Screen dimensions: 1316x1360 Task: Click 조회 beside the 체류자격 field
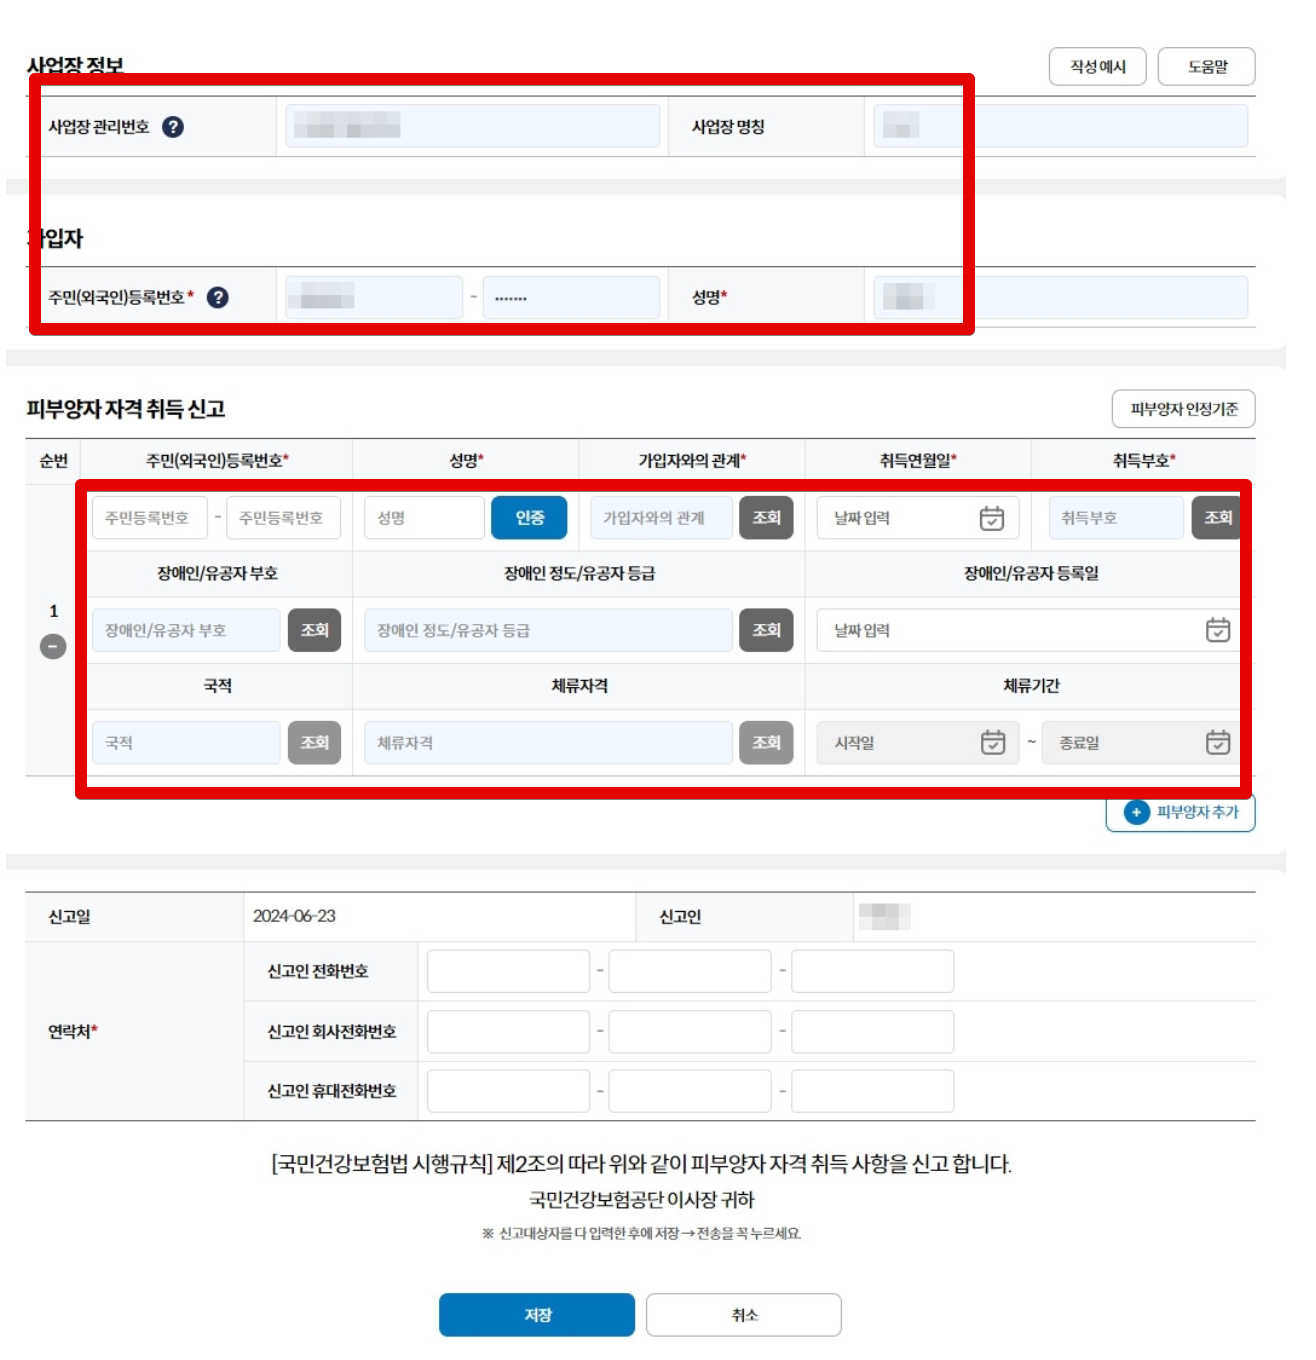coord(767,742)
